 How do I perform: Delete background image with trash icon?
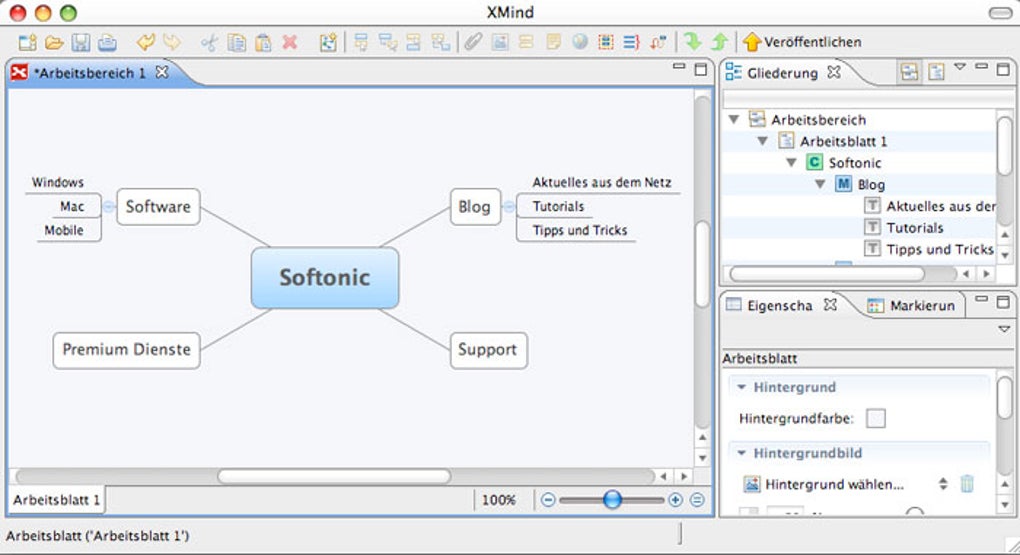click(x=967, y=483)
